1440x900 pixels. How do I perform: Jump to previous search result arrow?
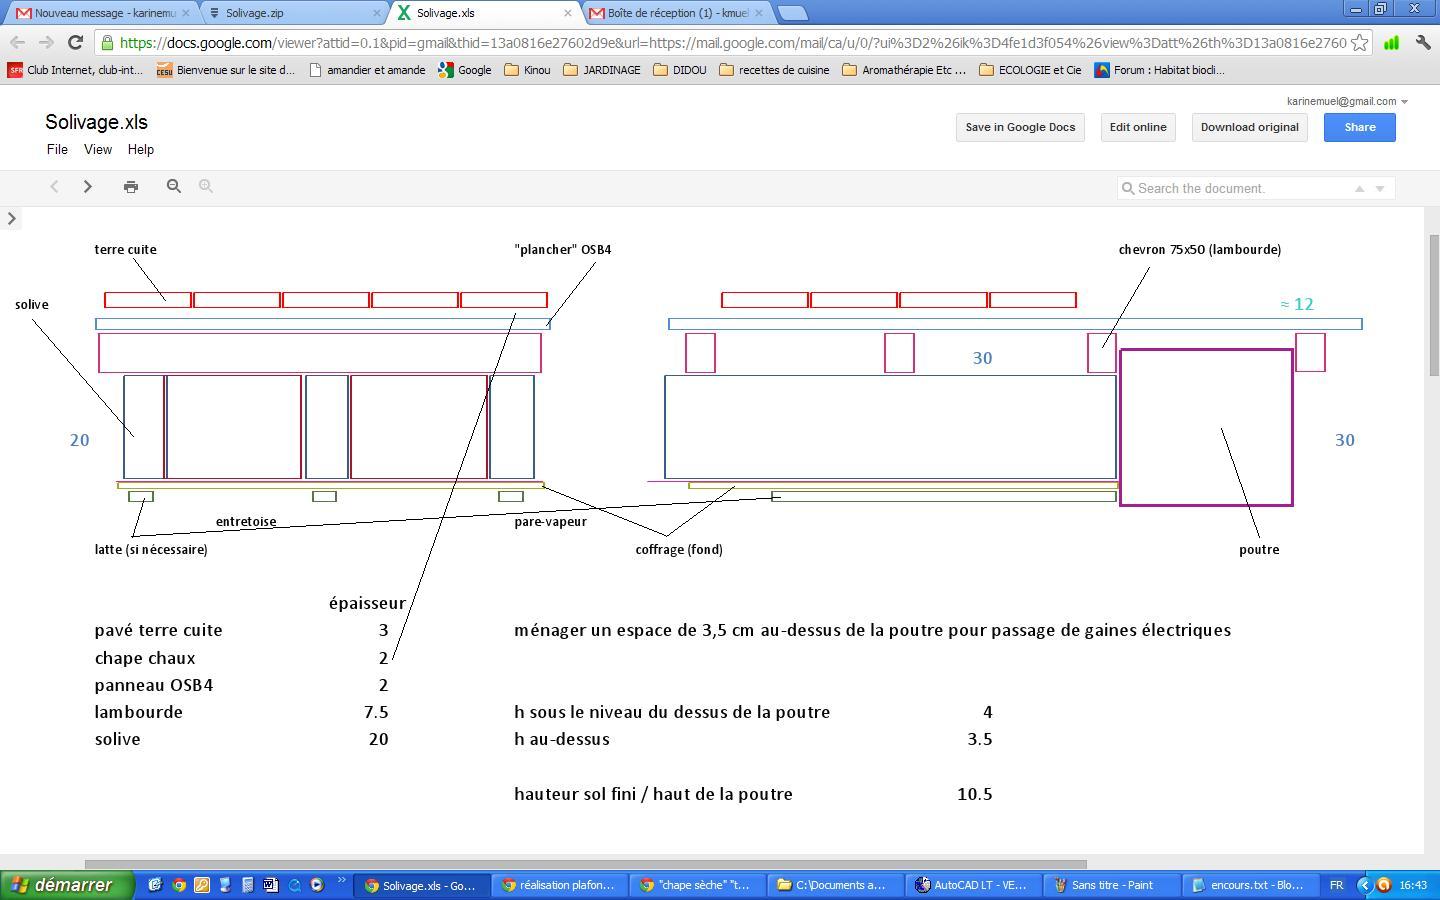tap(1359, 188)
